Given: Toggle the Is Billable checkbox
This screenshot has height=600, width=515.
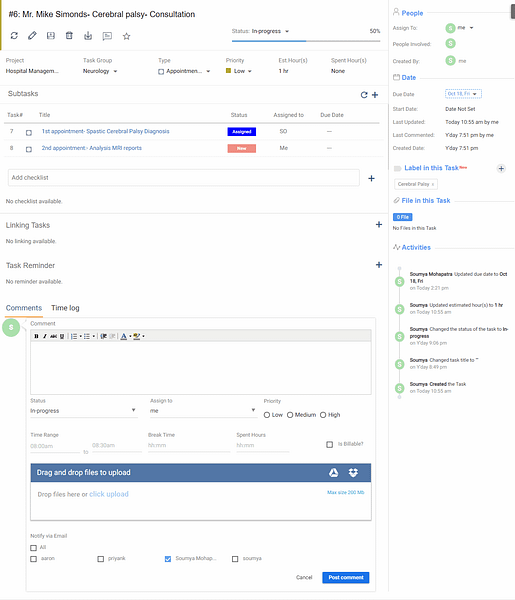Looking at the screenshot, I should click(329, 444).
